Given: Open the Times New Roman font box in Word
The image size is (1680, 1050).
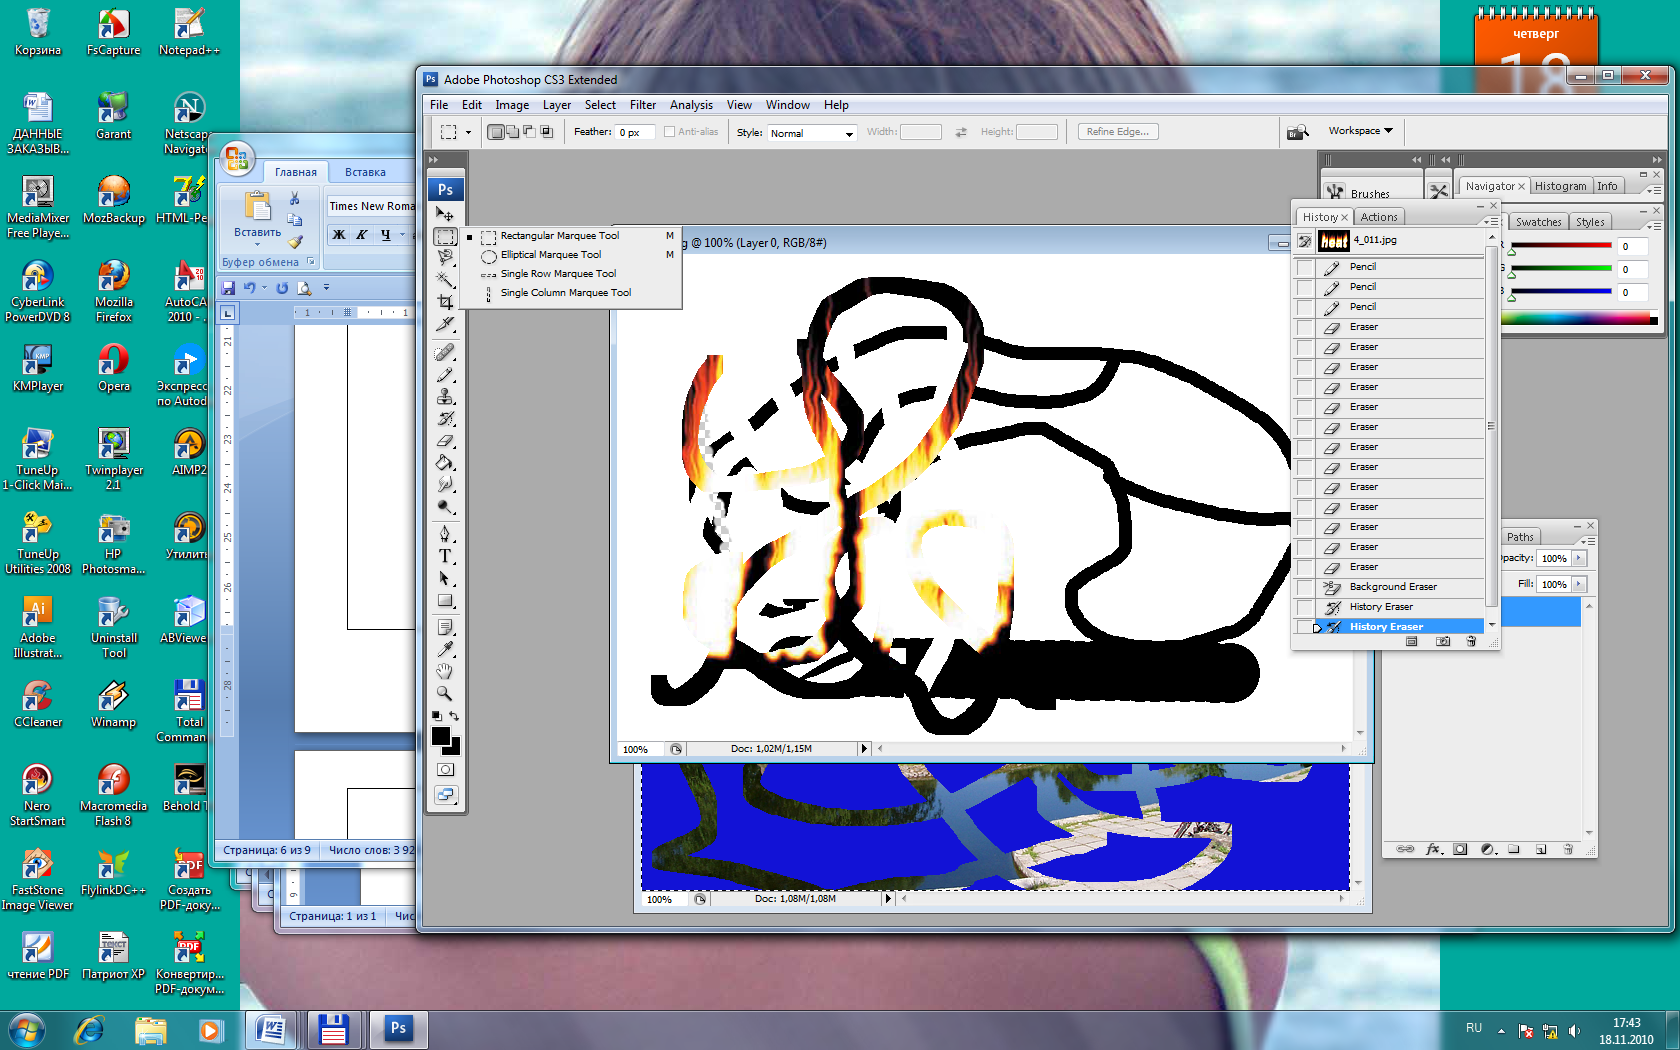Looking at the screenshot, I should tap(371, 206).
